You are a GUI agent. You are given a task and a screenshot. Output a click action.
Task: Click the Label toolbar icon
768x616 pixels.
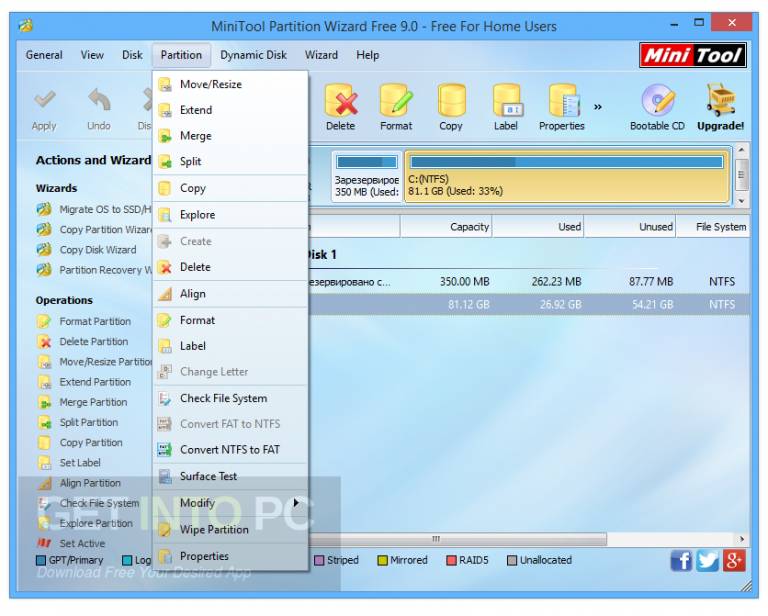[507, 100]
